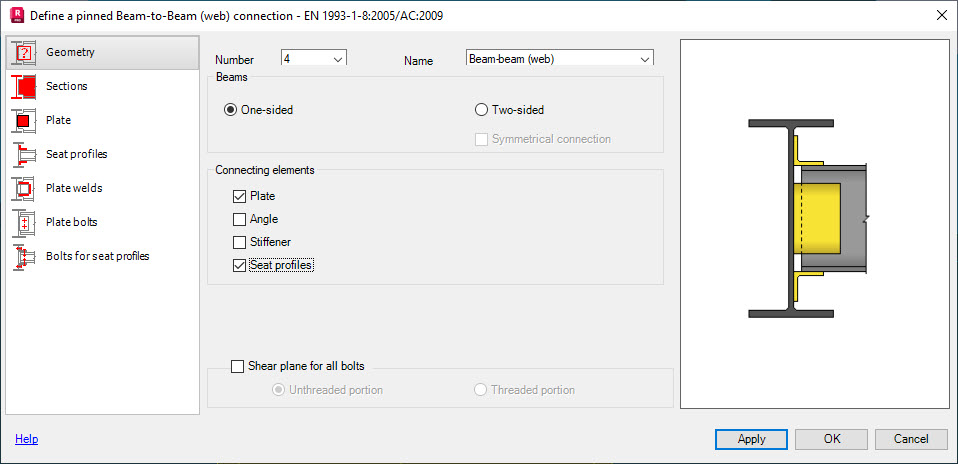Click the Plate icon in sidebar
This screenshot has width=958, height=464.
point(24,121)
